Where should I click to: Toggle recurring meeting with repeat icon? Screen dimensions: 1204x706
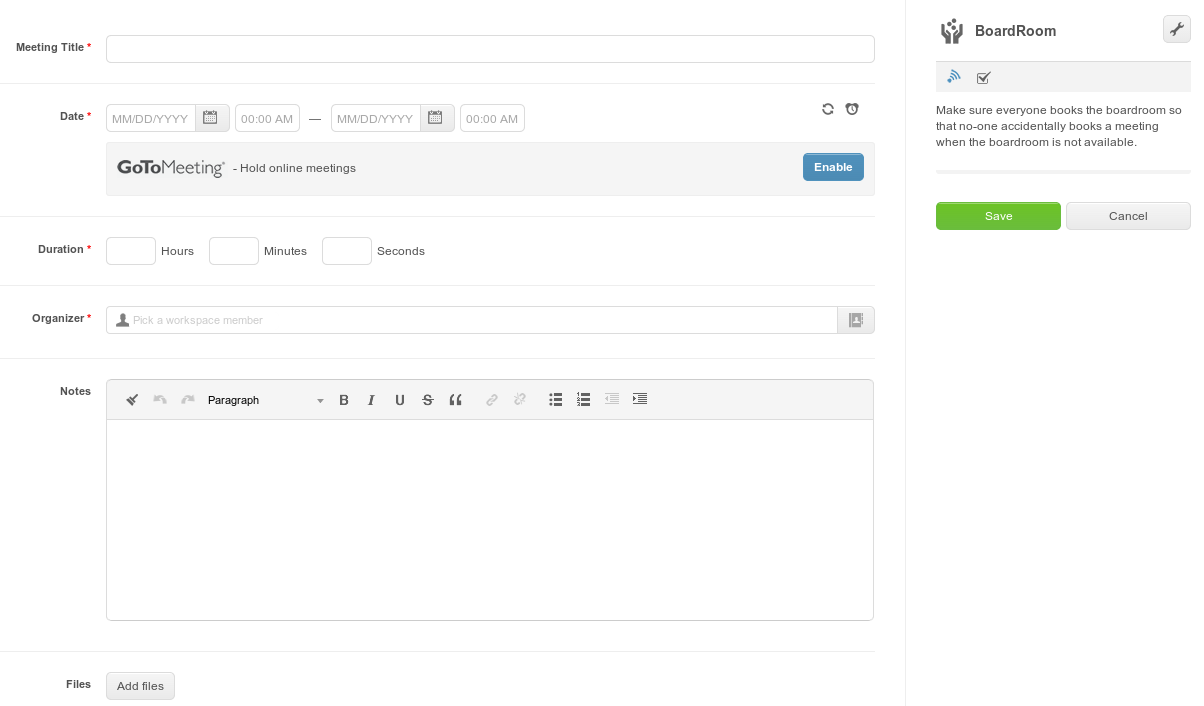click(828, 109)
